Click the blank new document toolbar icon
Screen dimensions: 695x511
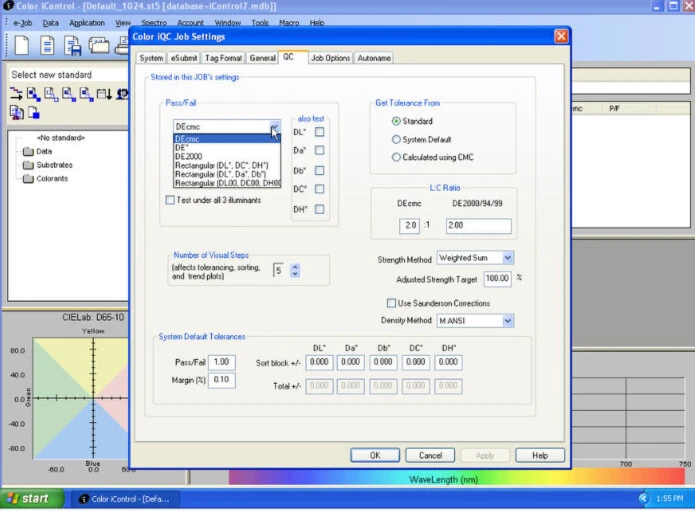21,44
